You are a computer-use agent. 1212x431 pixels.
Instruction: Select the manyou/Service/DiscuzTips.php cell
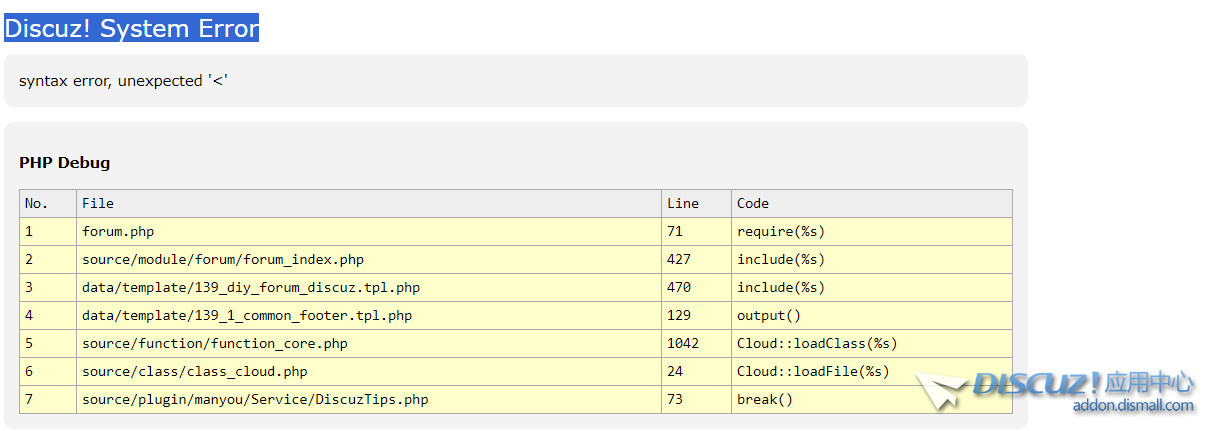pos(369,399)
